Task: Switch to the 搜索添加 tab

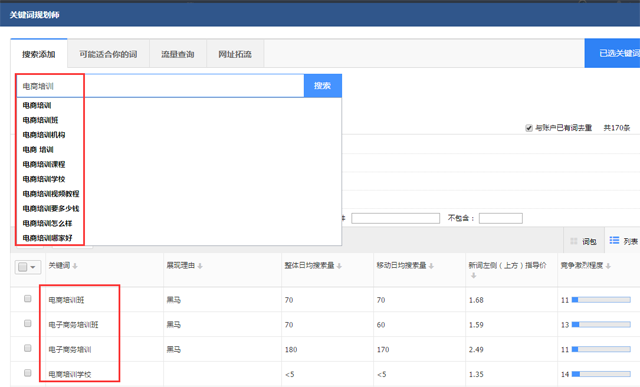Action: tap(39, 54)
